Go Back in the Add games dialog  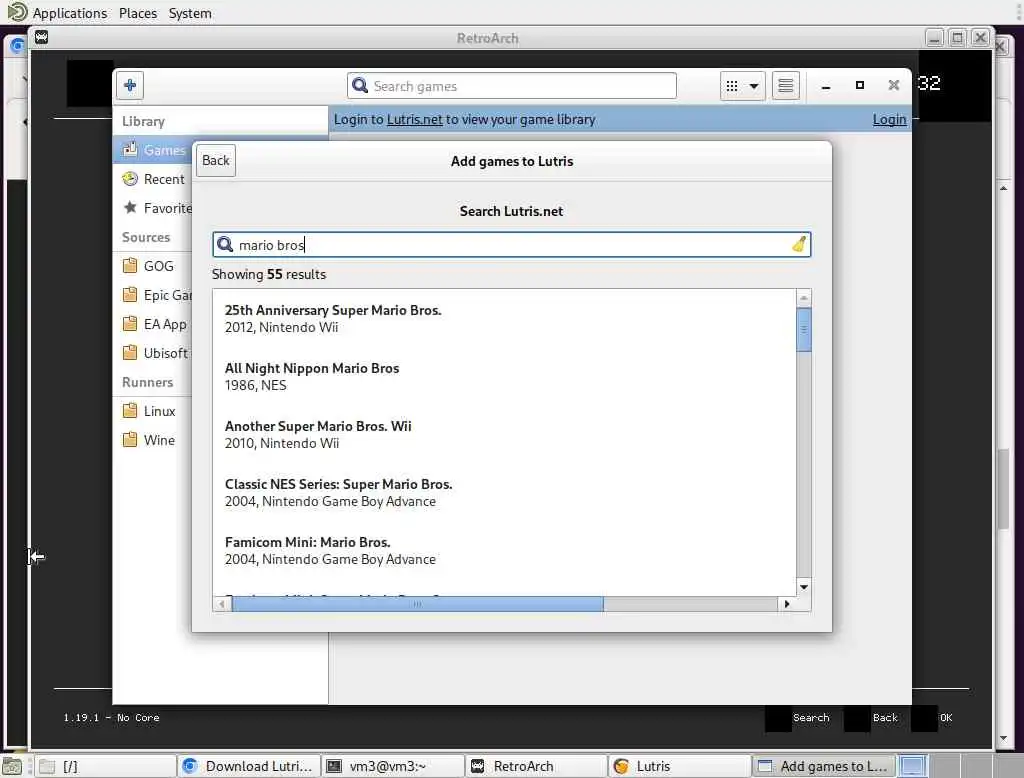[x=216, y=161]
